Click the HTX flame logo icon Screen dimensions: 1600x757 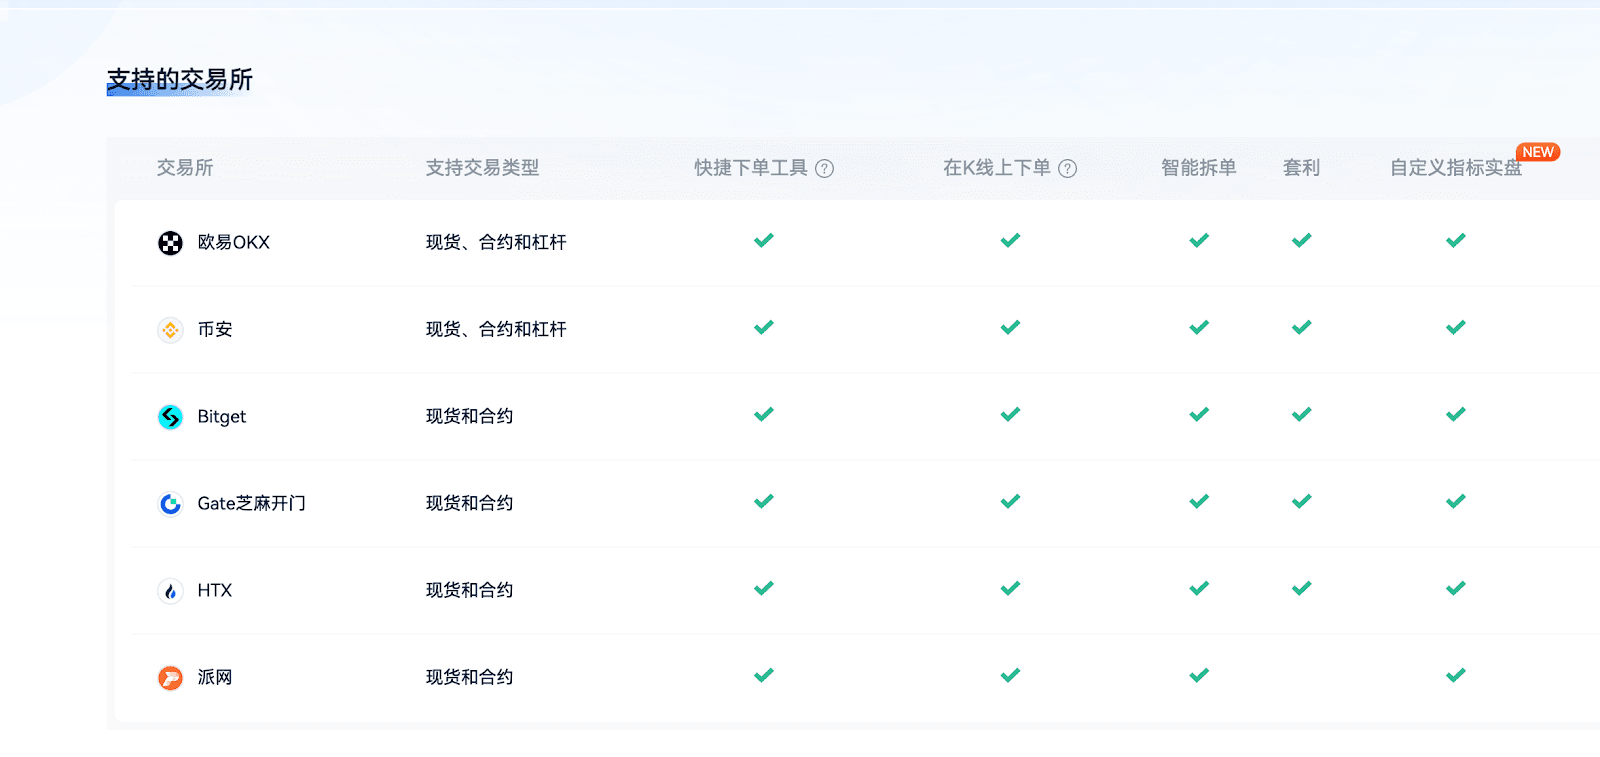click(x=171, y=591)
